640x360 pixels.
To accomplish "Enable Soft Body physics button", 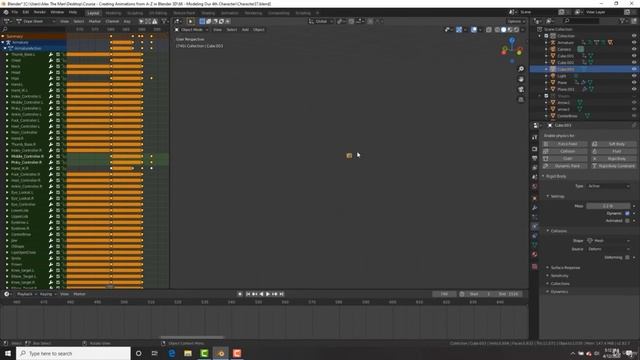I will coord(613,144).
